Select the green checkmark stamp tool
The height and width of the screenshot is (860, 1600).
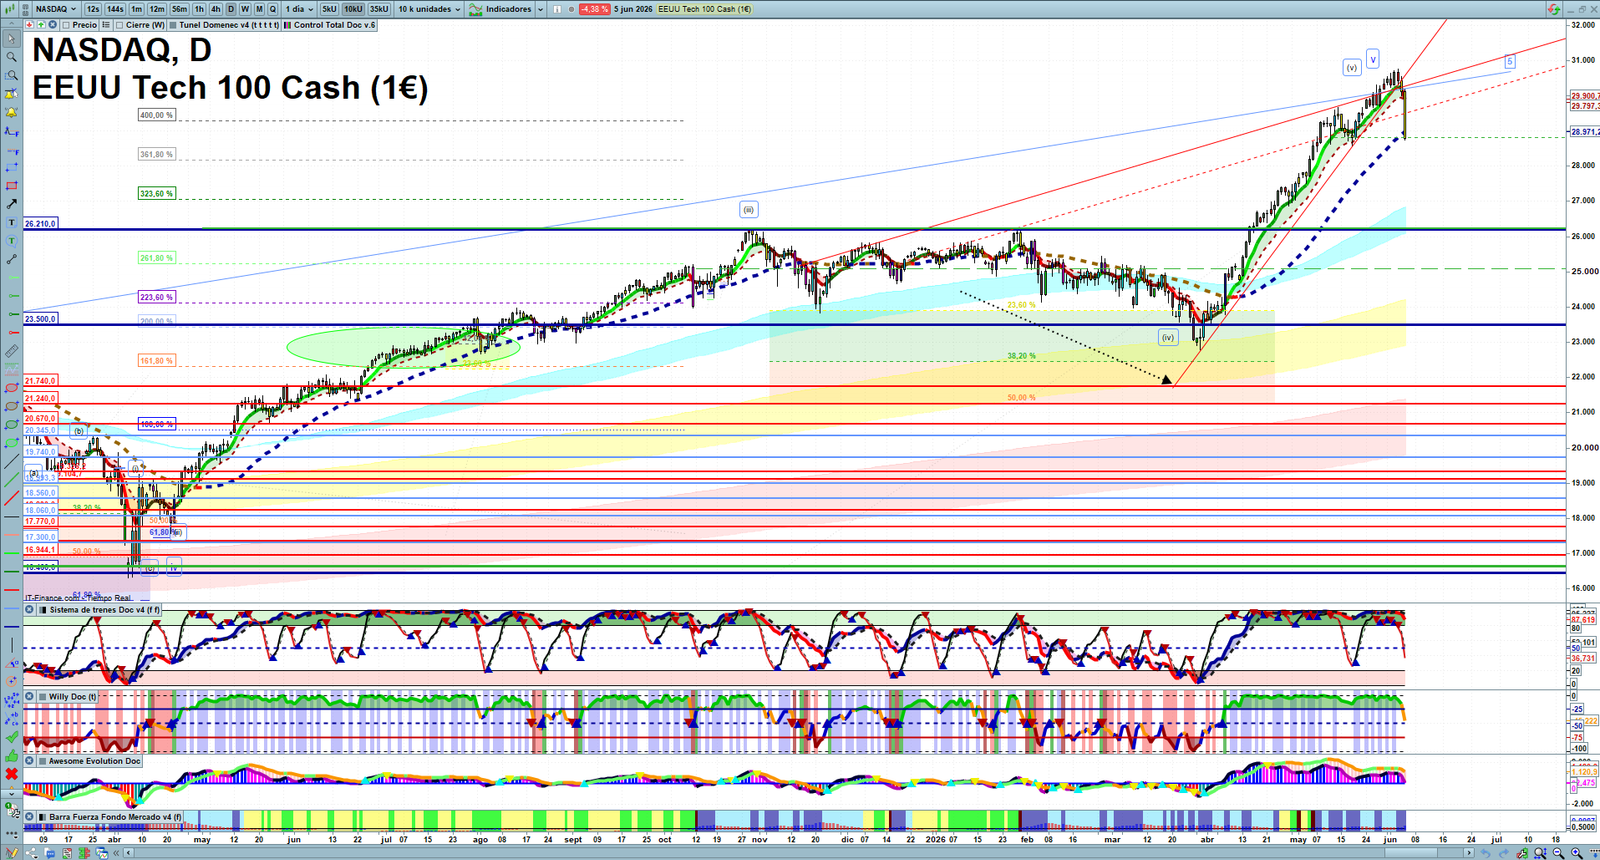(11, 739)
